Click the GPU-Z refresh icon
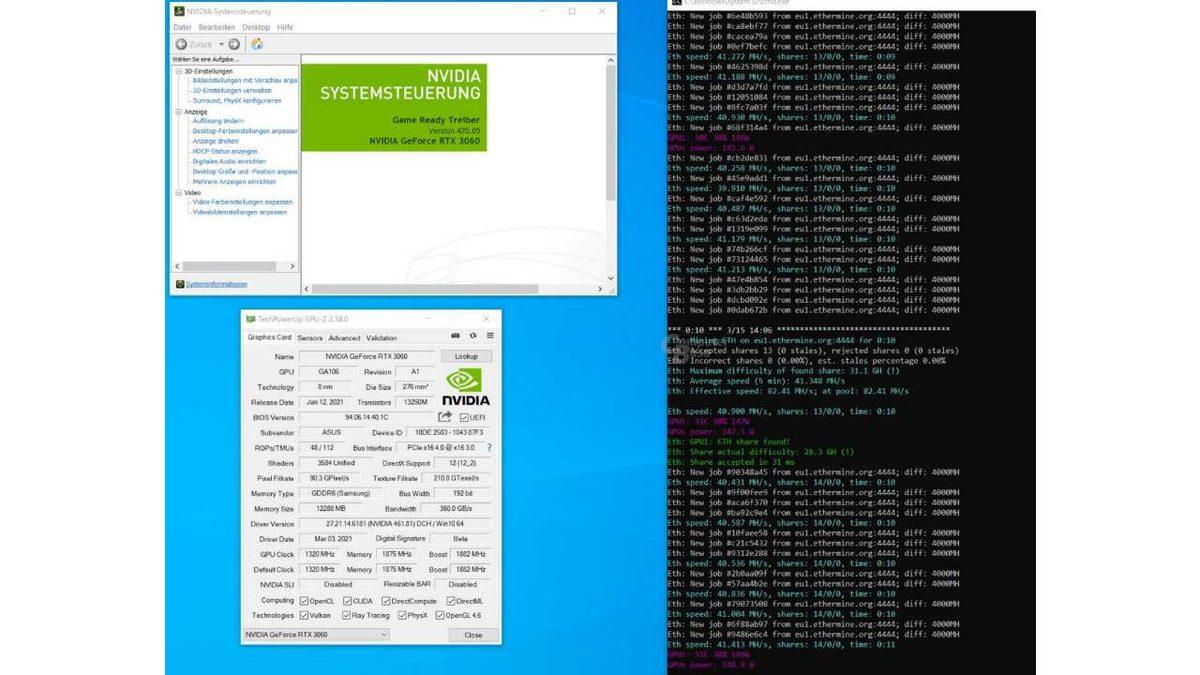1200x675 pixels. click(472, 337)
